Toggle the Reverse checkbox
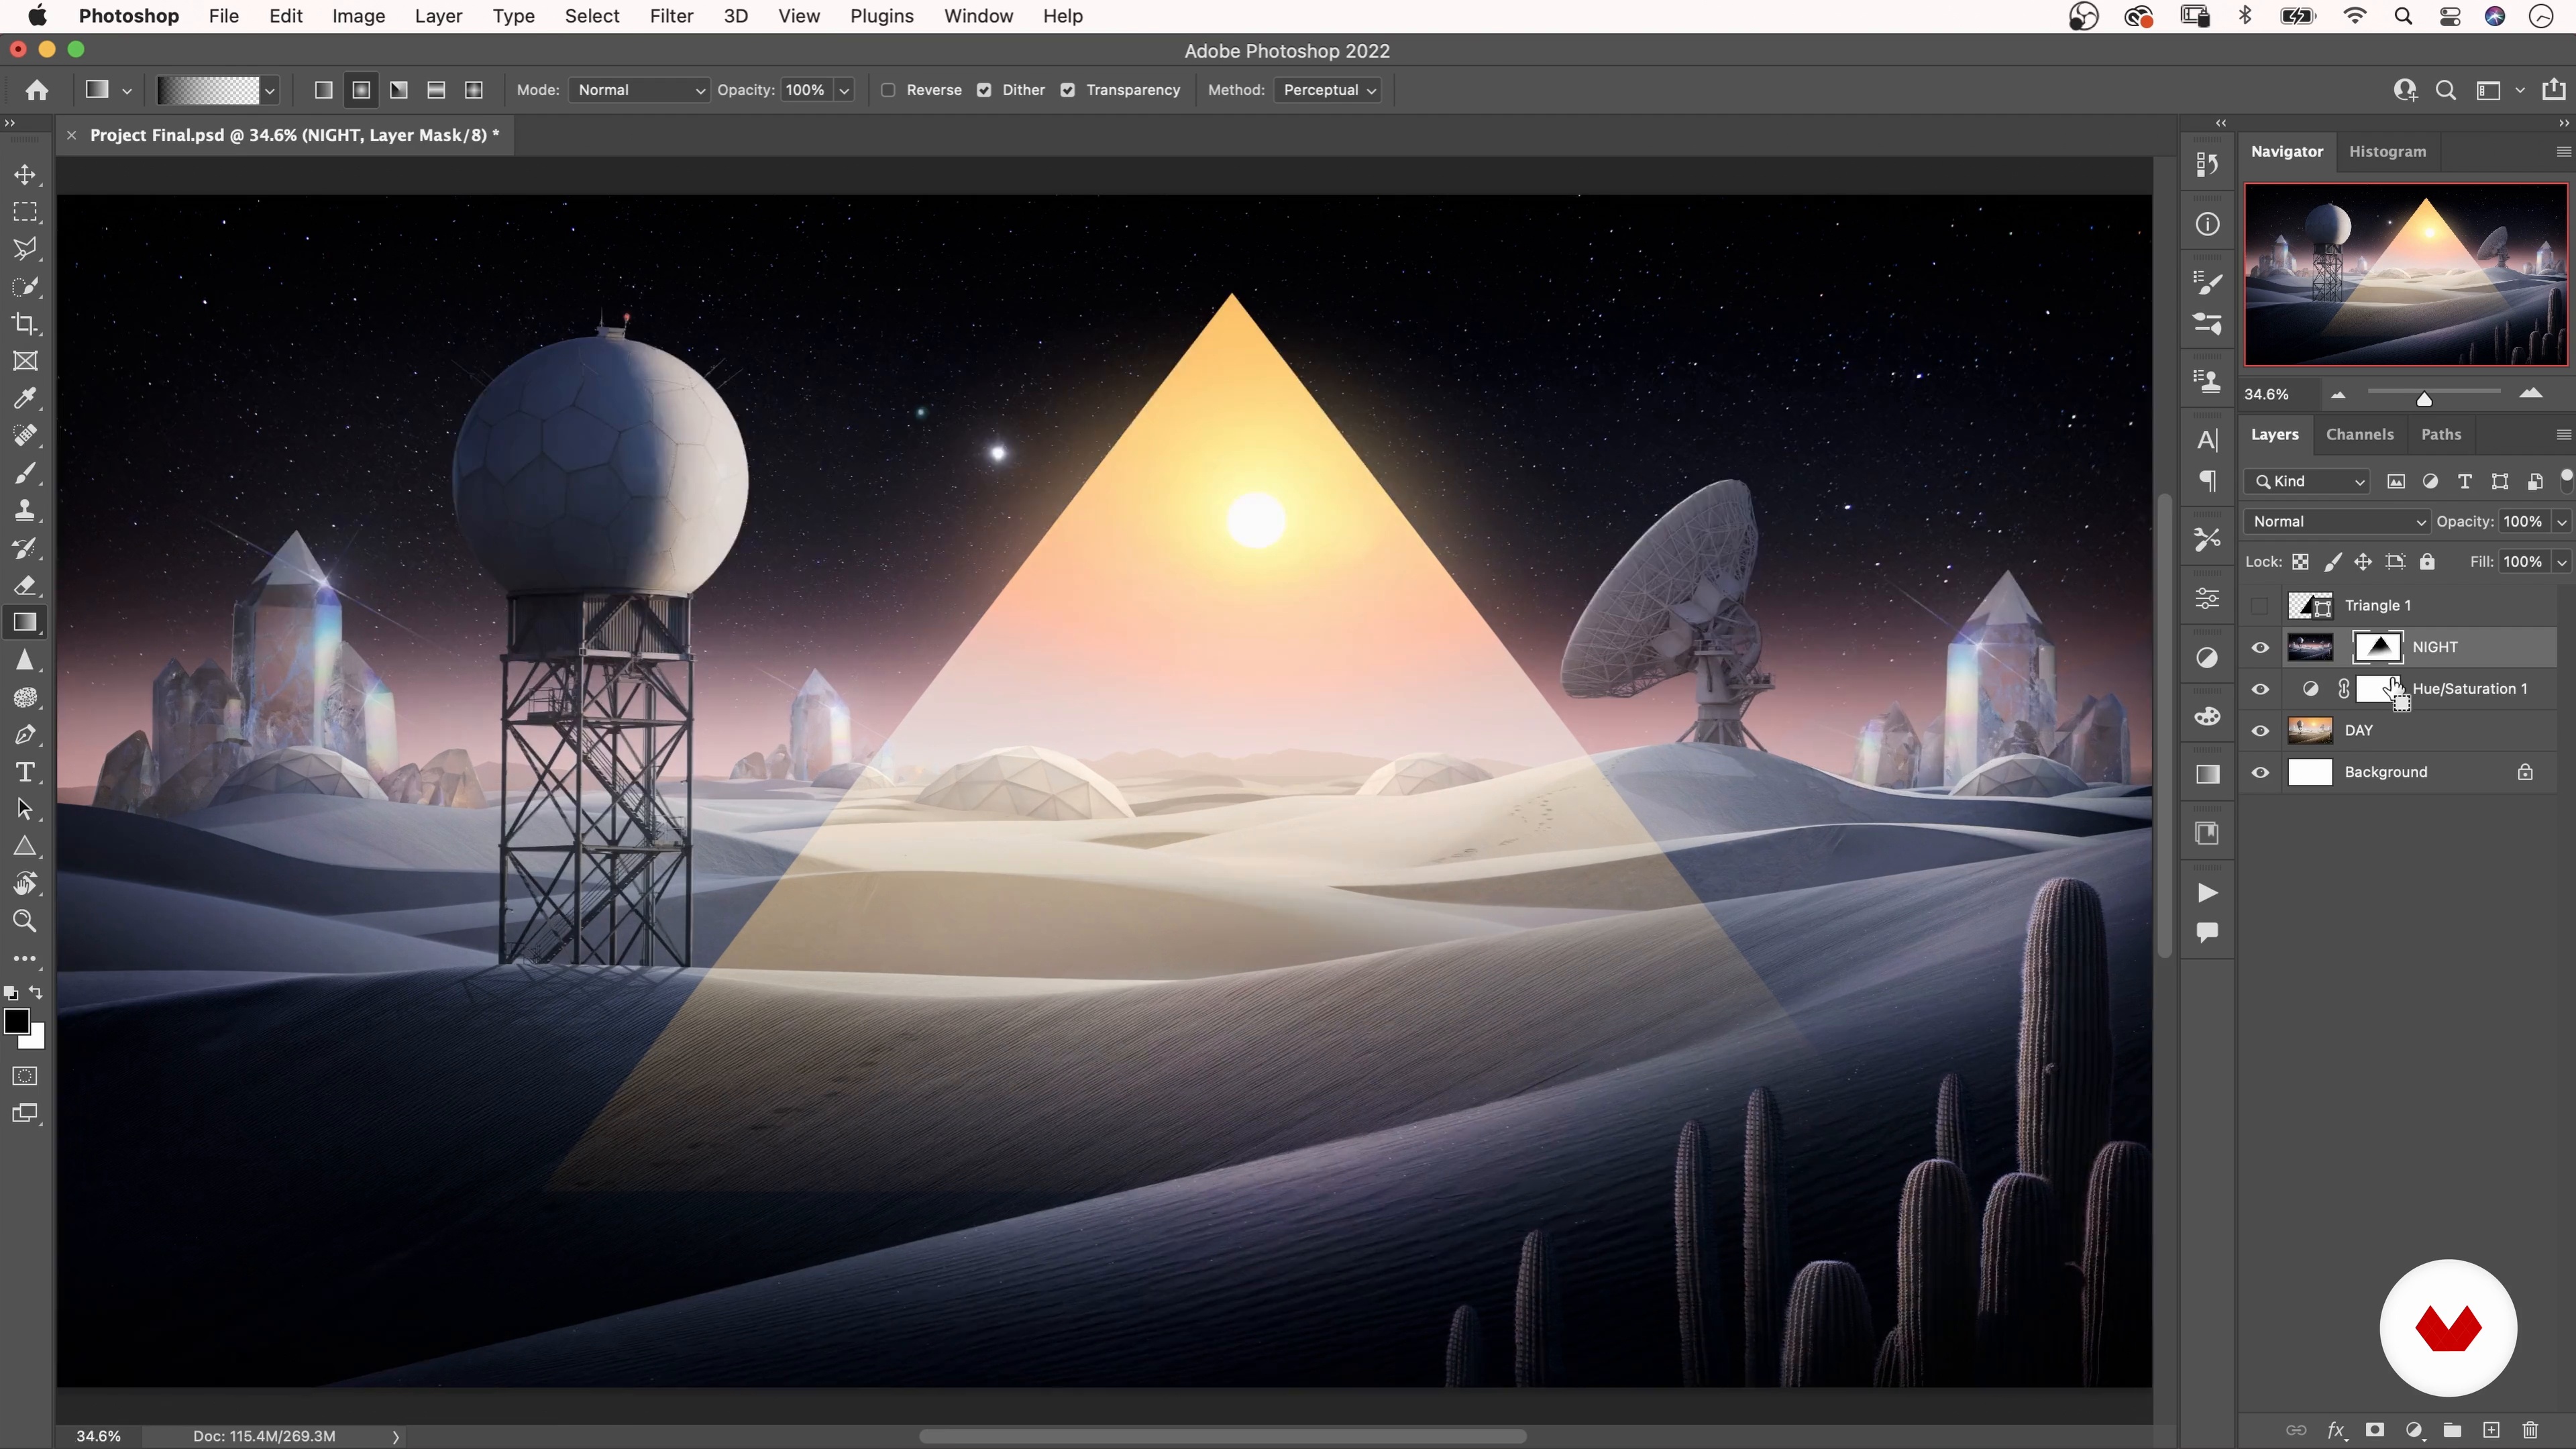This screenshot has height=1449, width=2576. coord(888,90)
